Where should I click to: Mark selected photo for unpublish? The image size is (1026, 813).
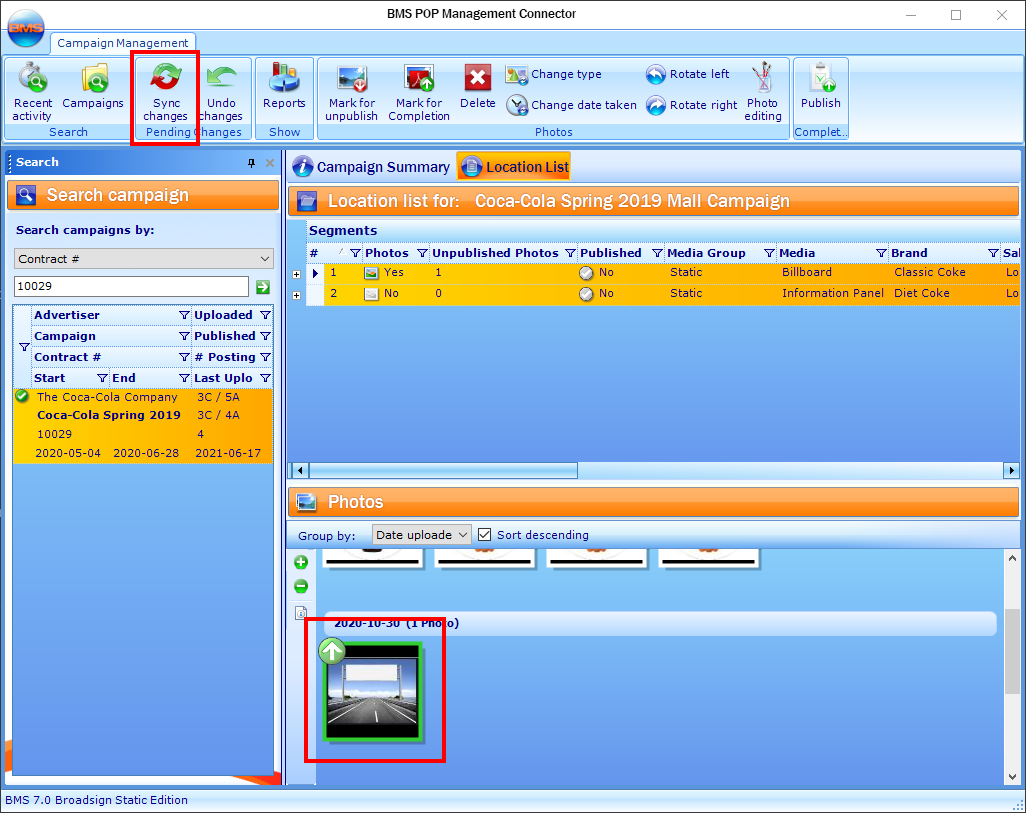coord(352,92)
